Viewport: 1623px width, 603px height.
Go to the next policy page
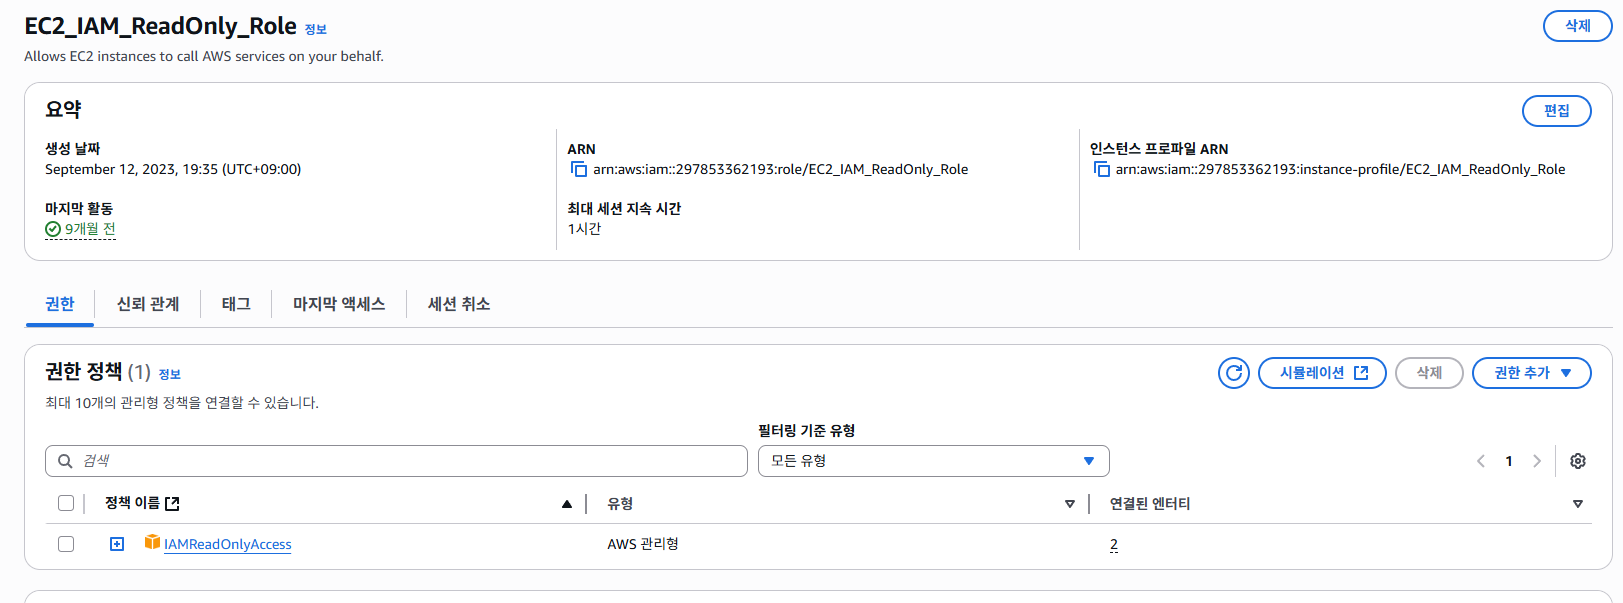point(1537,461)
